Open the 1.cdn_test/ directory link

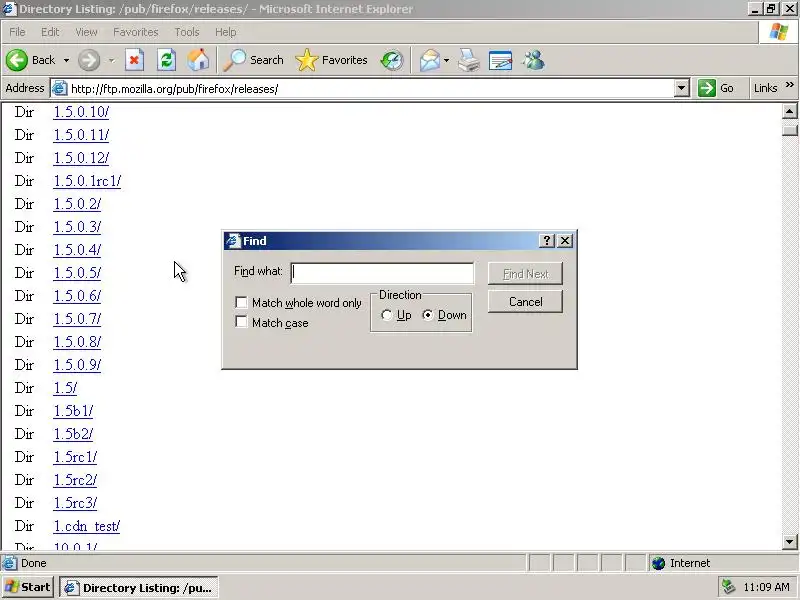pos(87,526)
